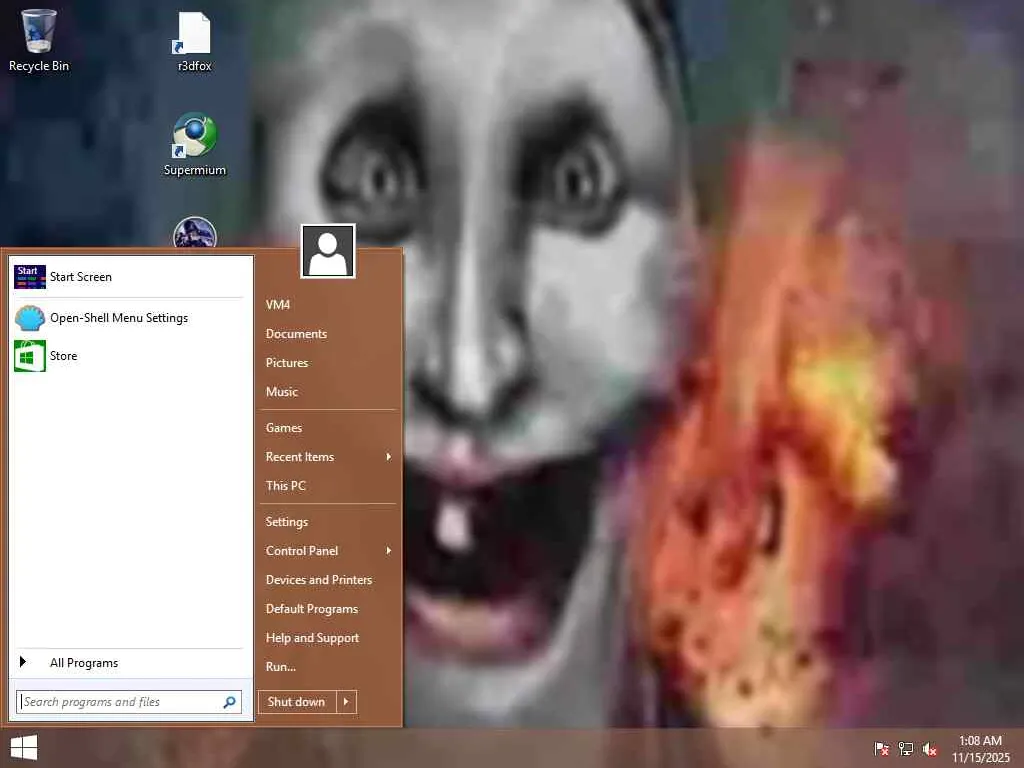Open the r3dfox desktop shortcut
The height and width of the screenshot is (768, 1024).
pos(194,40)
